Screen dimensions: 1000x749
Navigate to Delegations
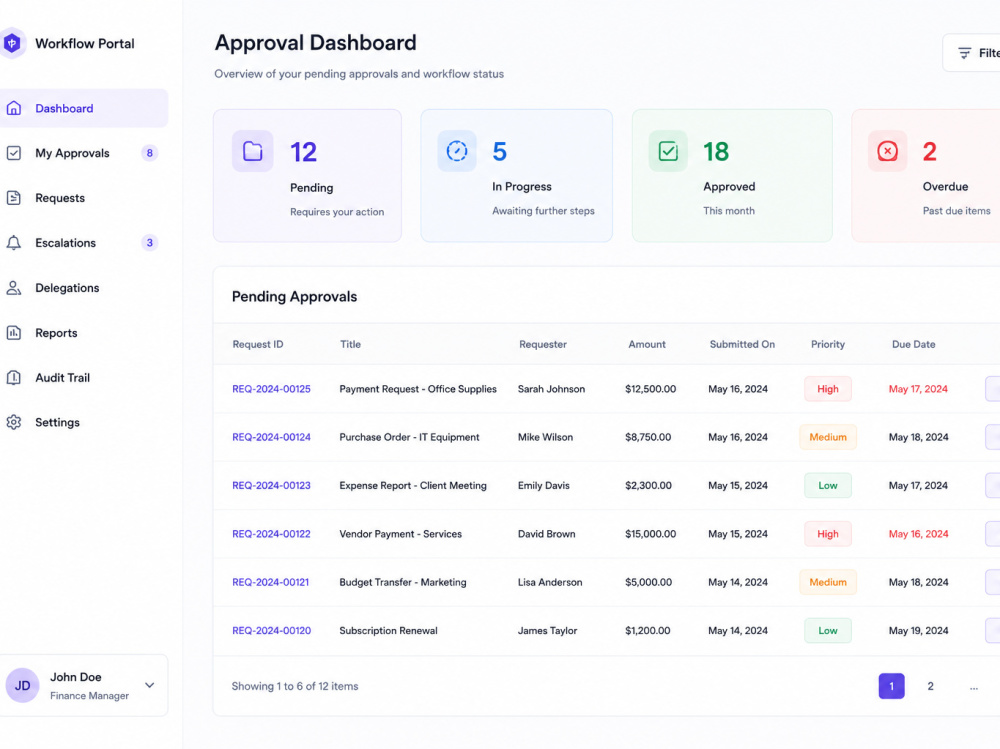tap(83, 288)
